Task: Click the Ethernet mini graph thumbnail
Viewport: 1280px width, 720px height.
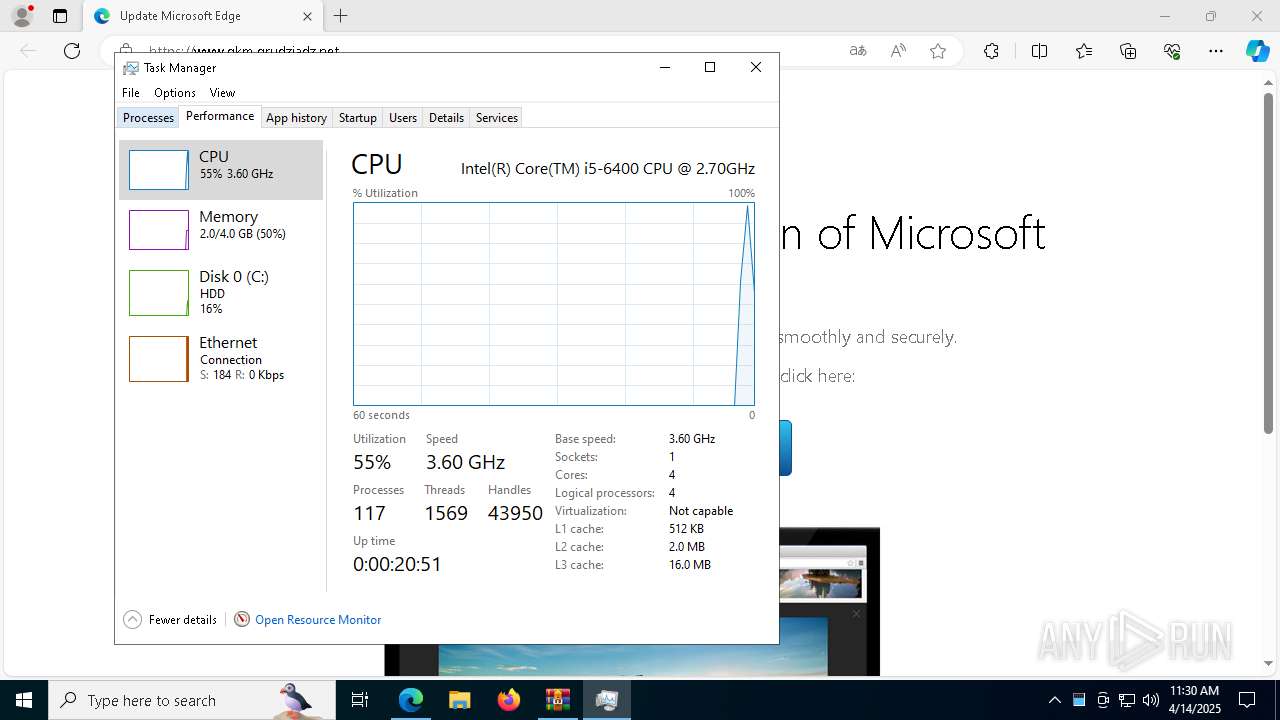Action: pyautogui.click(x=159, y=359)
